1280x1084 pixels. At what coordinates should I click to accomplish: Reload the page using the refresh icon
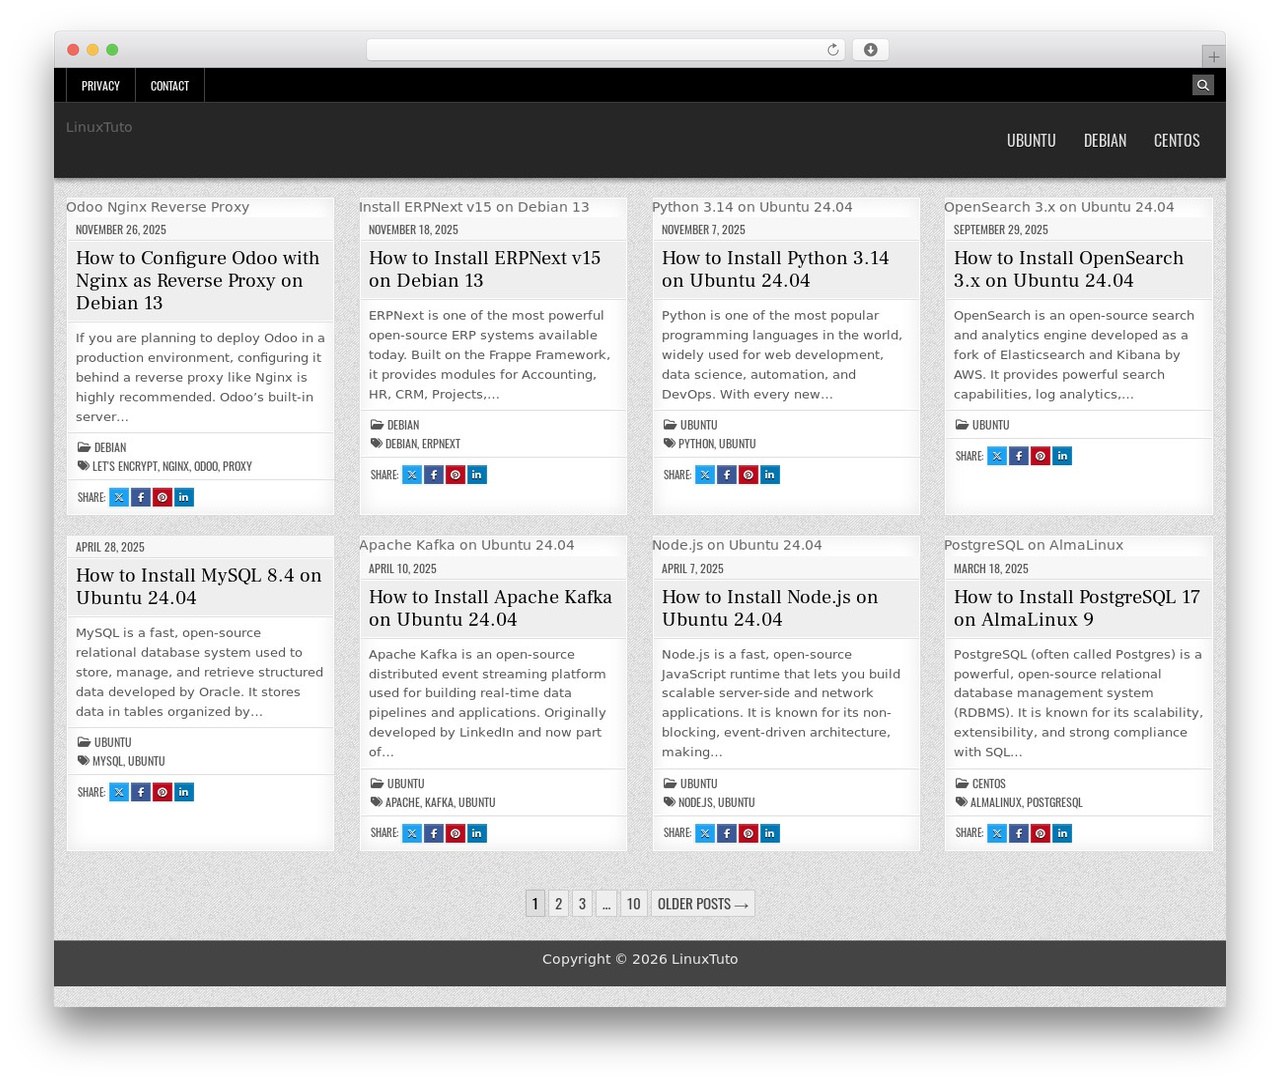(833, 50)
